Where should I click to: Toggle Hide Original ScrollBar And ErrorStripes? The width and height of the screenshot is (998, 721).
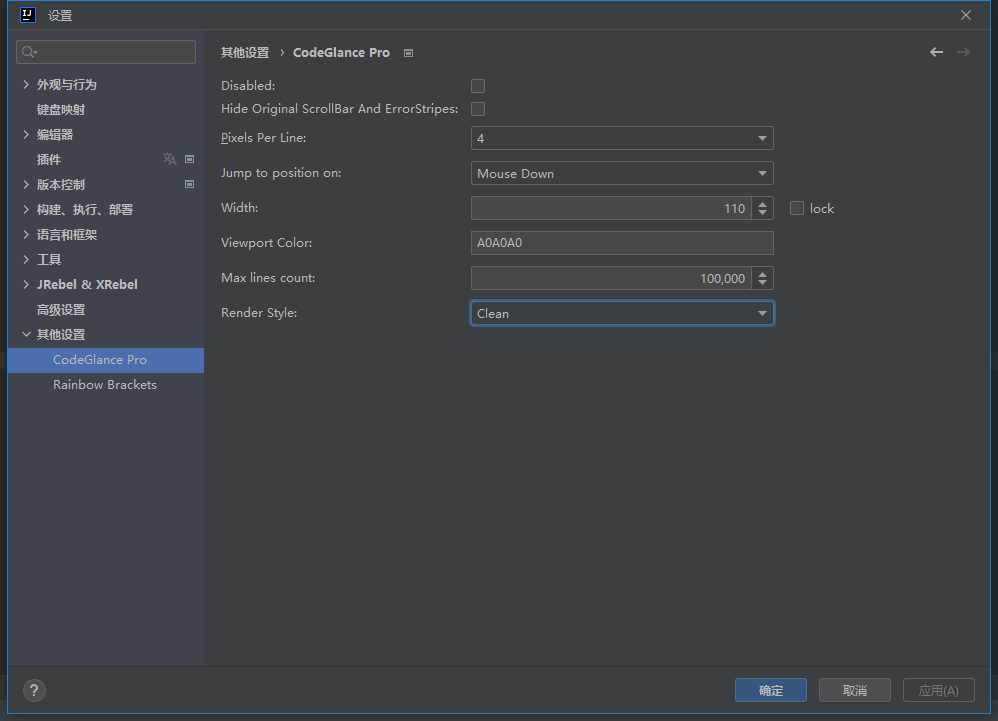[477, 109]
